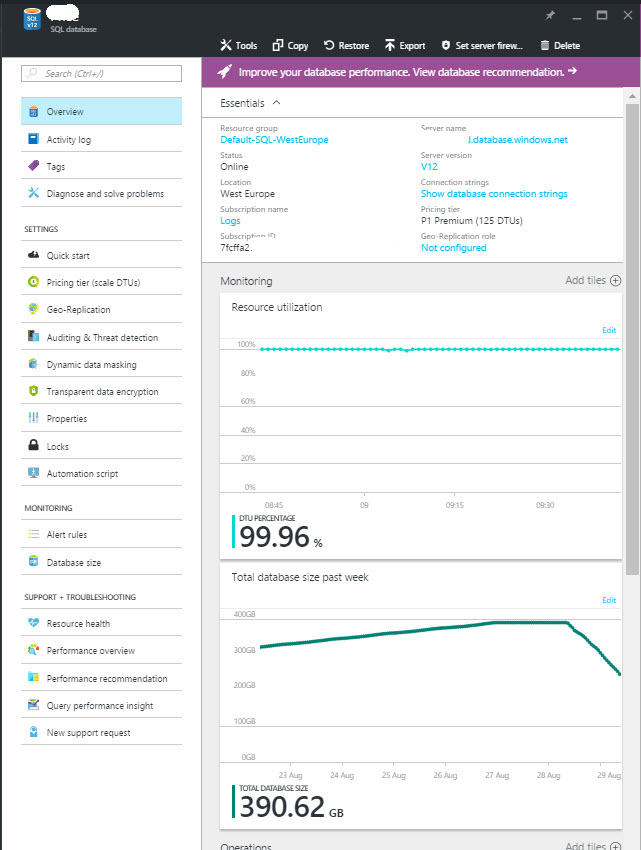The width and height of the screenshot is (641, 850).
Task: Click in the Search (Ctrl+/) field
Action: 102,73
